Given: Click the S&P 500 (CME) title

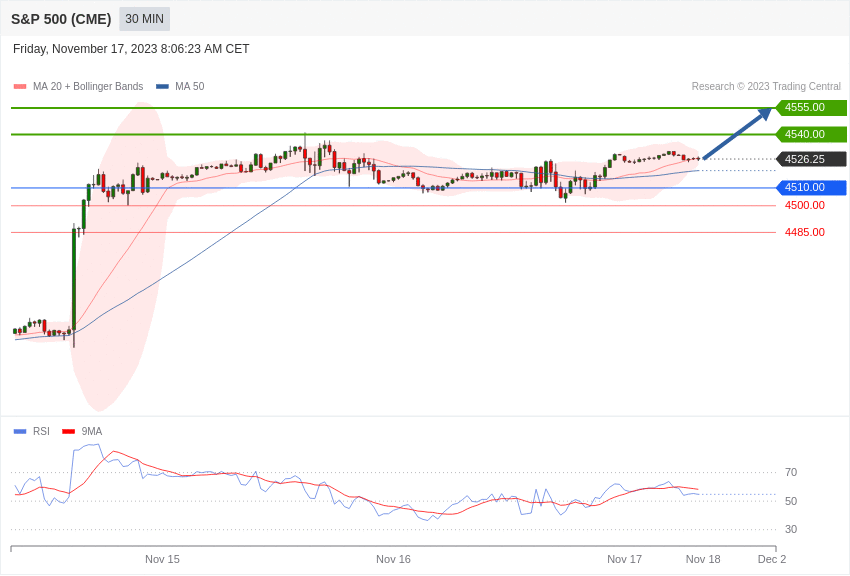Looking at the screenshot, I should click(61, 20).
